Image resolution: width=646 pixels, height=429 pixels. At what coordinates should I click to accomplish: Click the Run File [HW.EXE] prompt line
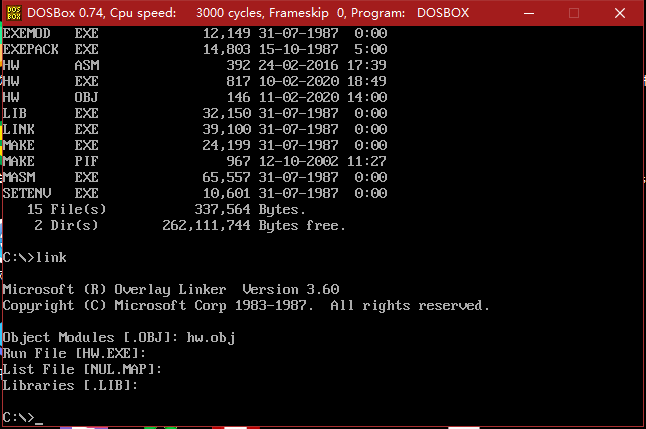(x=75, y=353)
